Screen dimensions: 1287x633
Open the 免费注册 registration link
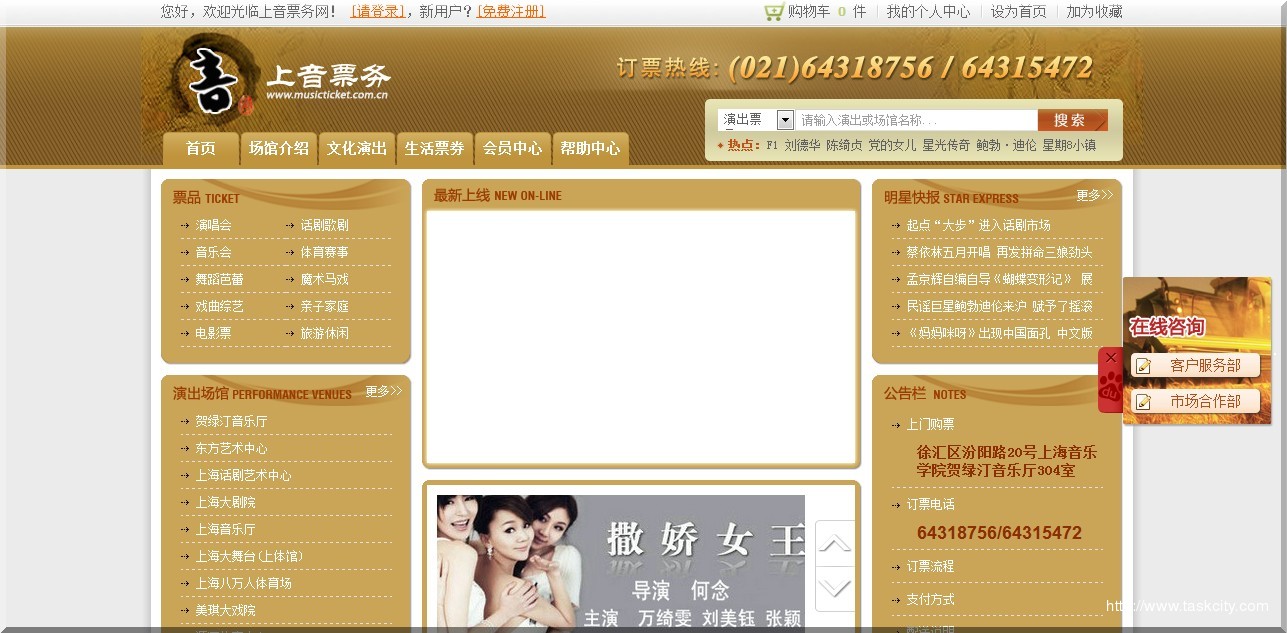point(509,12)
